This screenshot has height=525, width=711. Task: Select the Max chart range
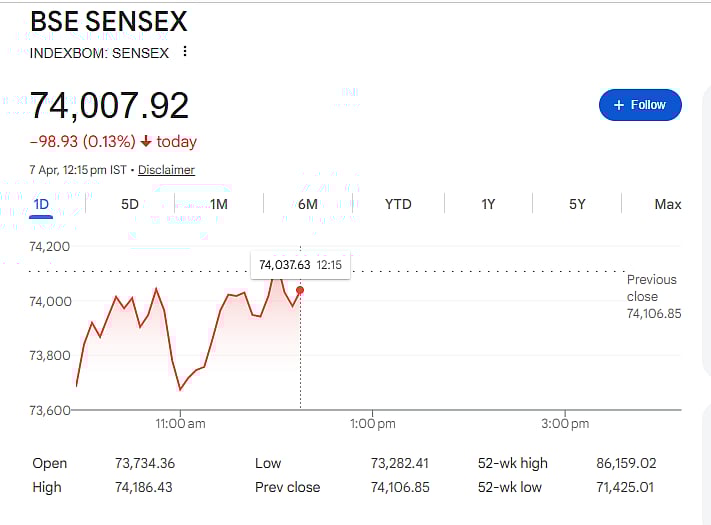click(668, 204)
